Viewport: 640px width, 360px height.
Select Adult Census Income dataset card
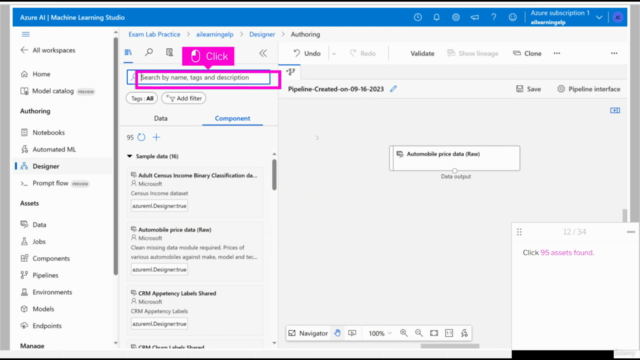click(x=195, y=192)
